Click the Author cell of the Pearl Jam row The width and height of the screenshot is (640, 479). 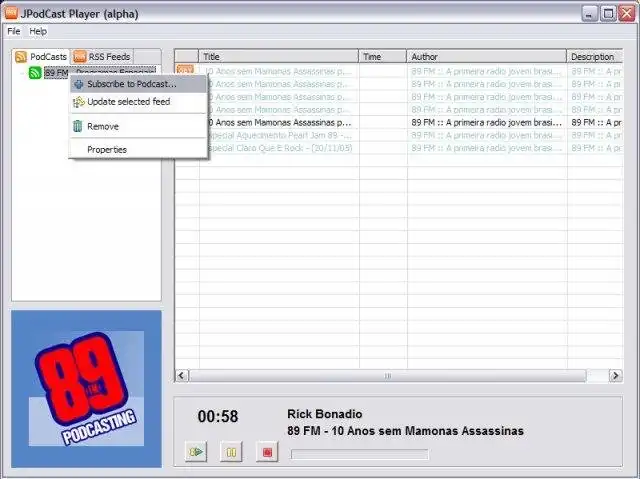tap(487, 135)
